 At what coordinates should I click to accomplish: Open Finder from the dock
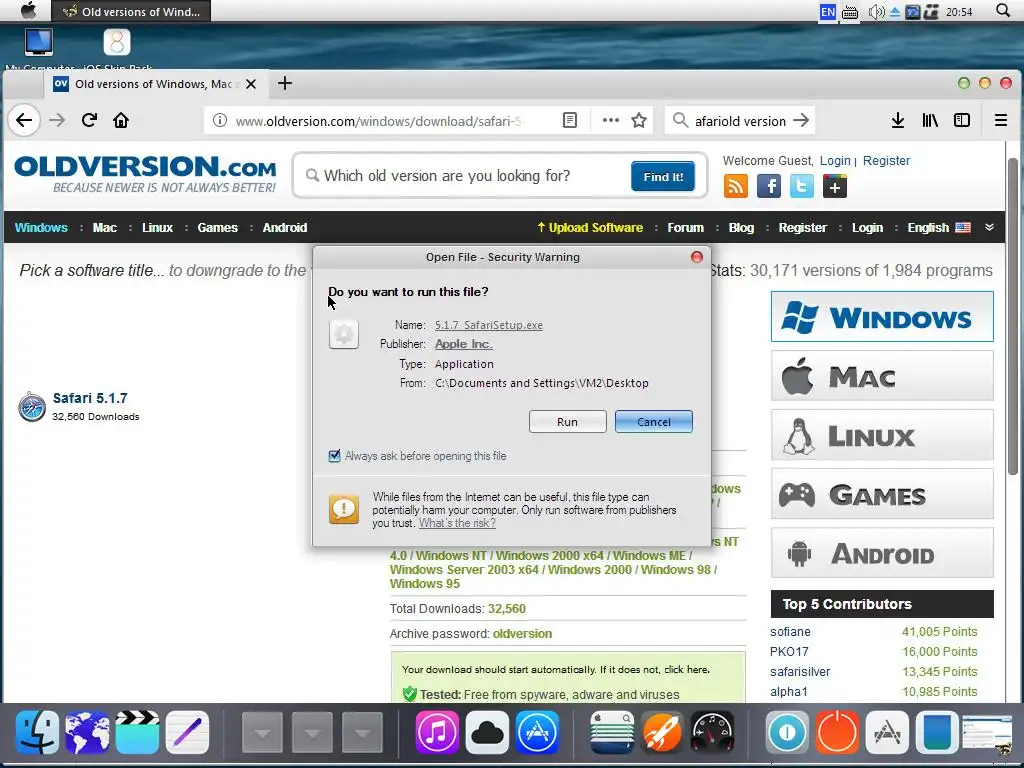click(37, 732)
